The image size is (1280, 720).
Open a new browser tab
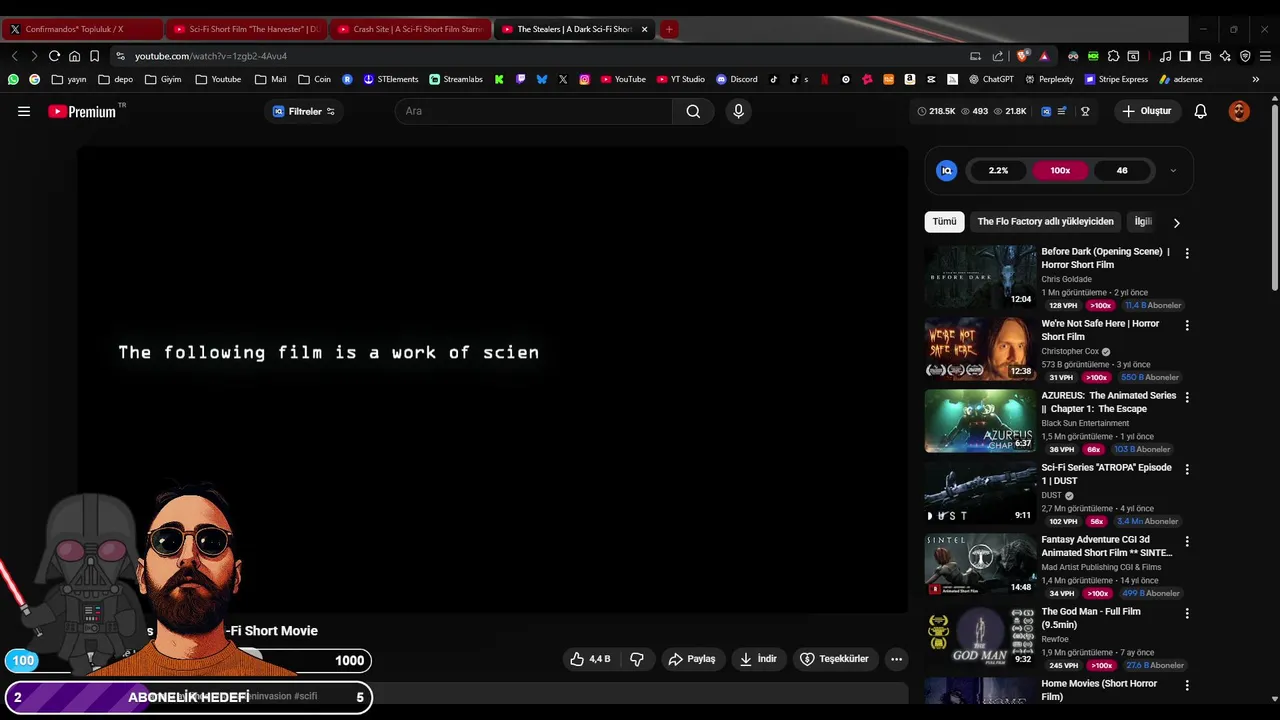669,29
